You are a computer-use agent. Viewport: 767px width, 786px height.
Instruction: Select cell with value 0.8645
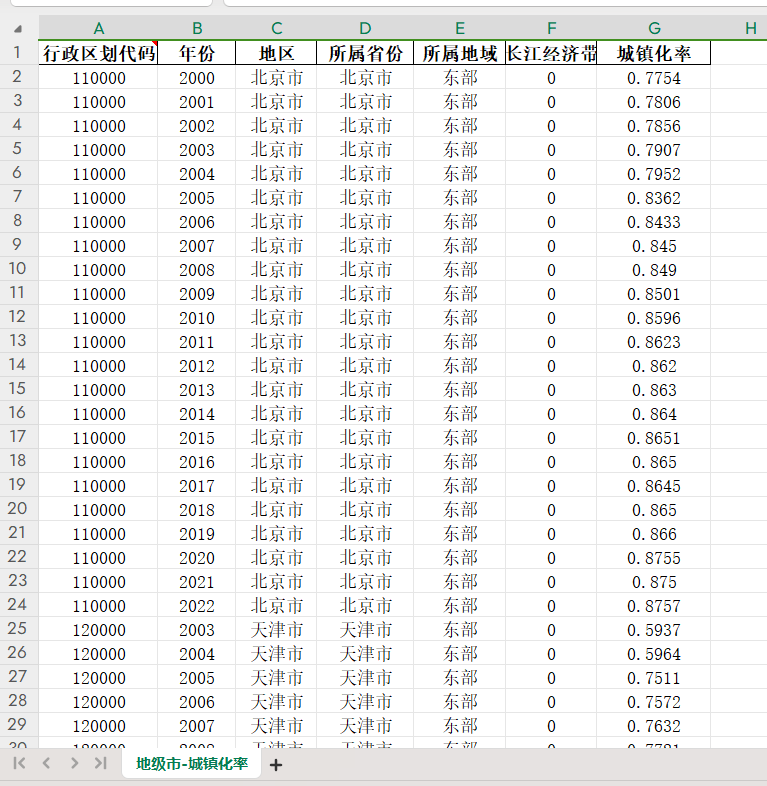click(x=654, y=486)
